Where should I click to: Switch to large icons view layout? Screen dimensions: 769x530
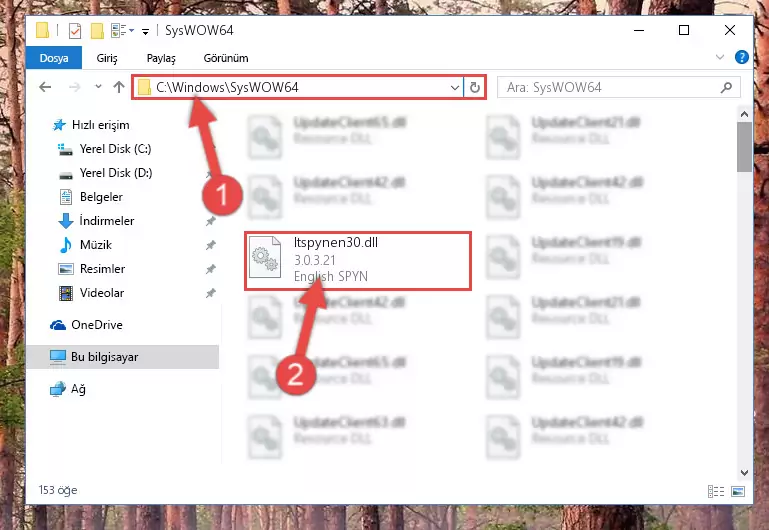(x=738, y=491)
